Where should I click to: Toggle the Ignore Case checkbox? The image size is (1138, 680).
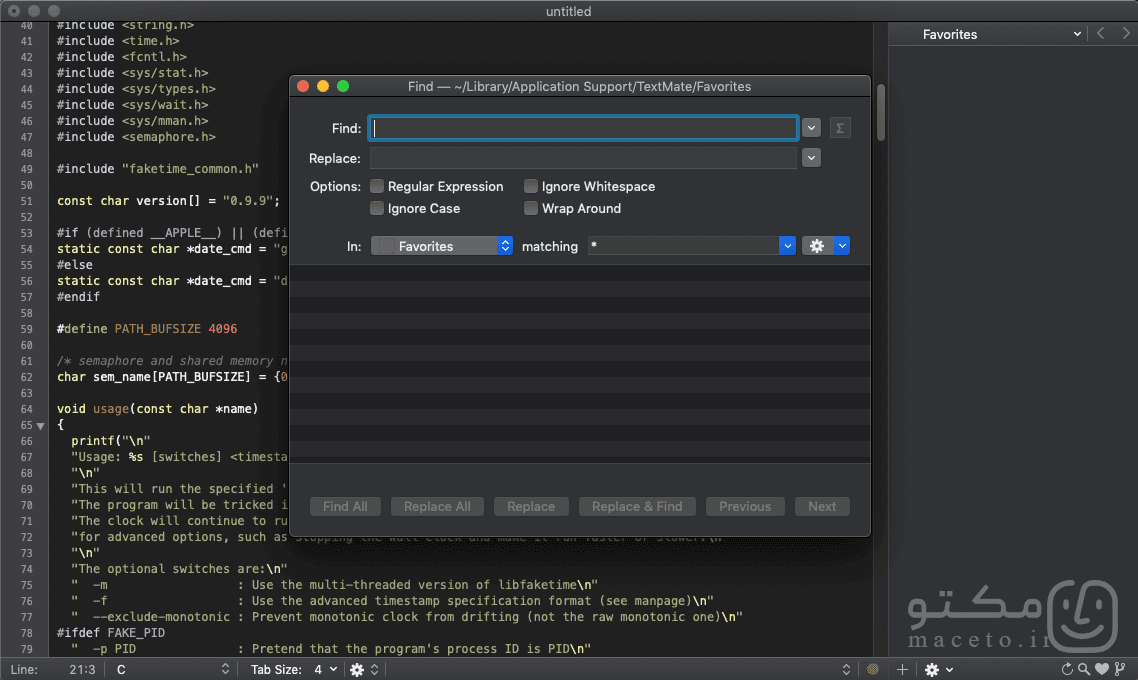pos(377,208)
